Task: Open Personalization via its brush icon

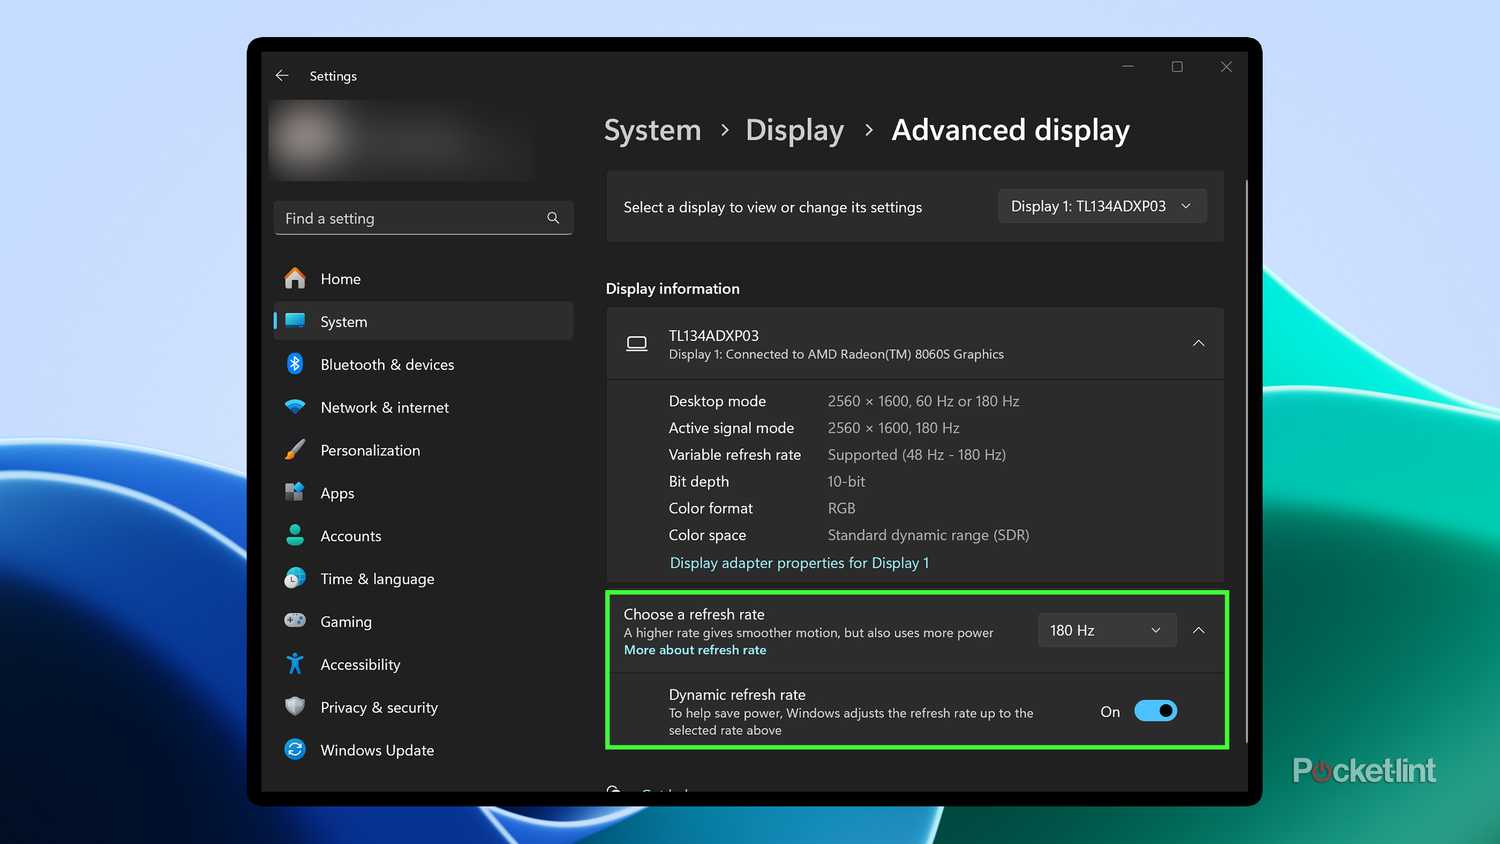Action: click(x=295, y=450)
